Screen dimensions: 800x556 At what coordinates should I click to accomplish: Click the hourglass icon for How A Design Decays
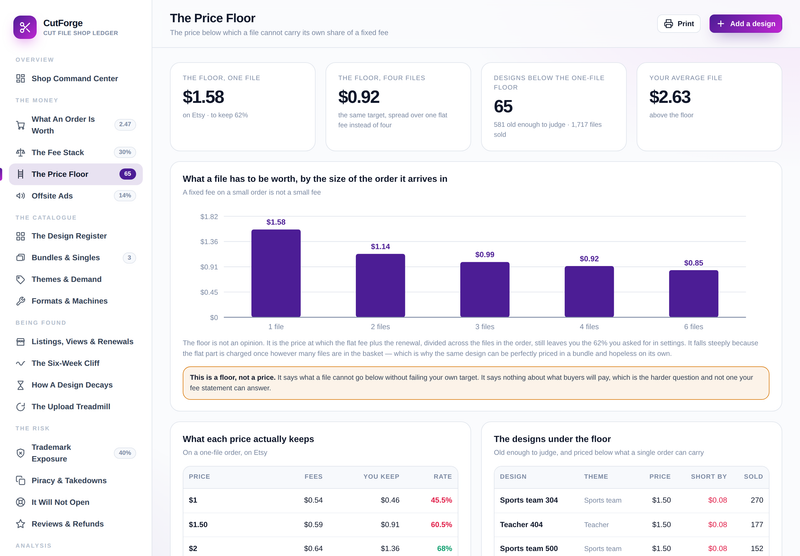20,385
